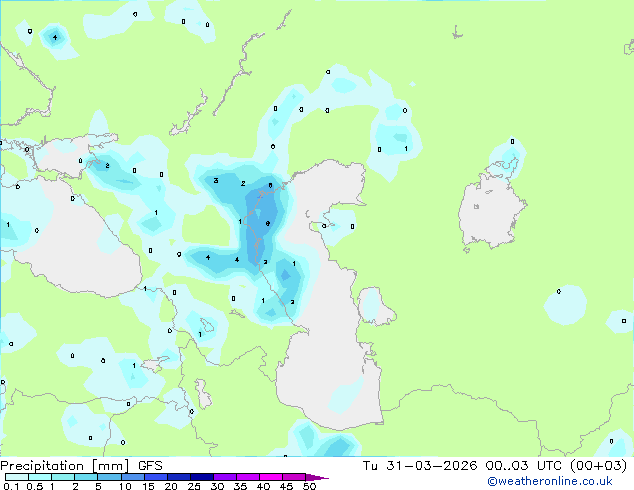Open the weatheronline.co.uk copyright link

pos(550,481)
